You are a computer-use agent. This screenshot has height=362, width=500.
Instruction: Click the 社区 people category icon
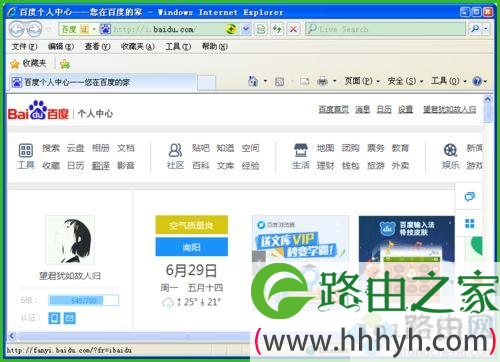pyautogui.click(x=175, y=150)
